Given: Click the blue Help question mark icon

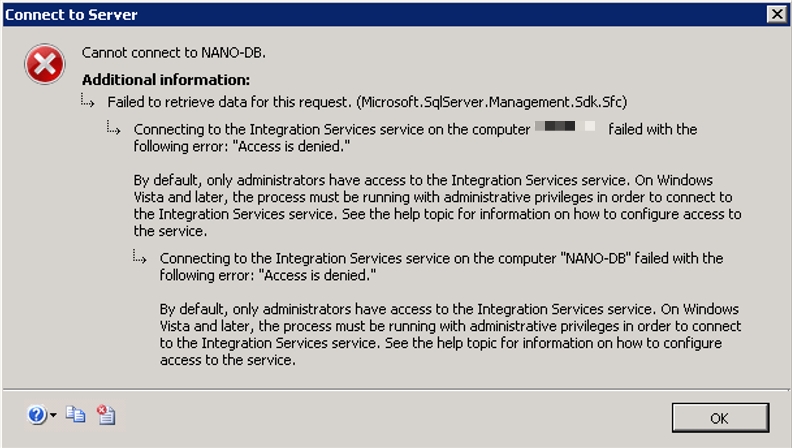Looking at the screenshot, I should 37,415.
